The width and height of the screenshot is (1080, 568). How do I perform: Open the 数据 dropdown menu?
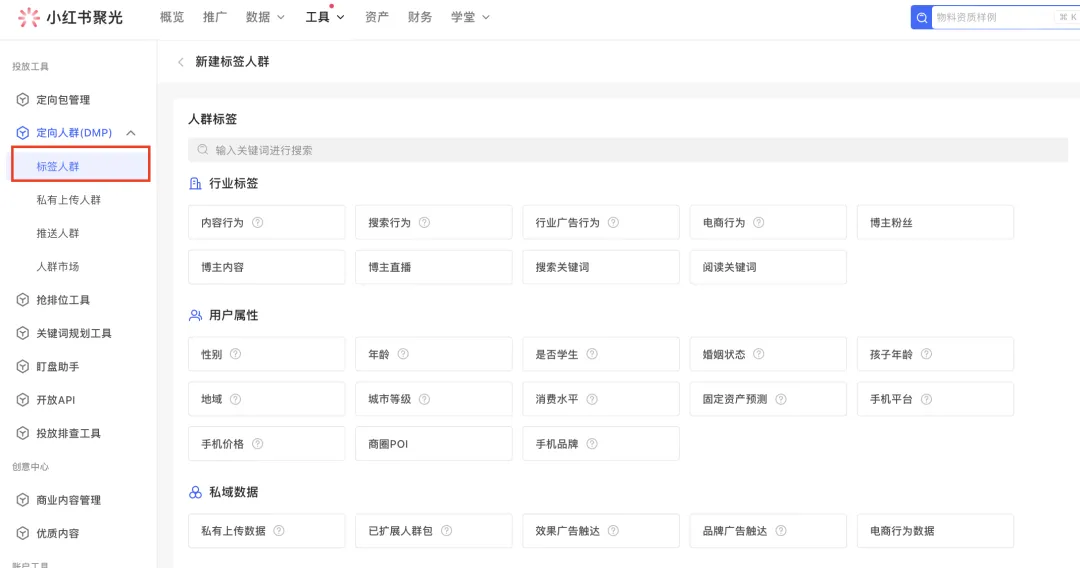[x=265, y=17]
